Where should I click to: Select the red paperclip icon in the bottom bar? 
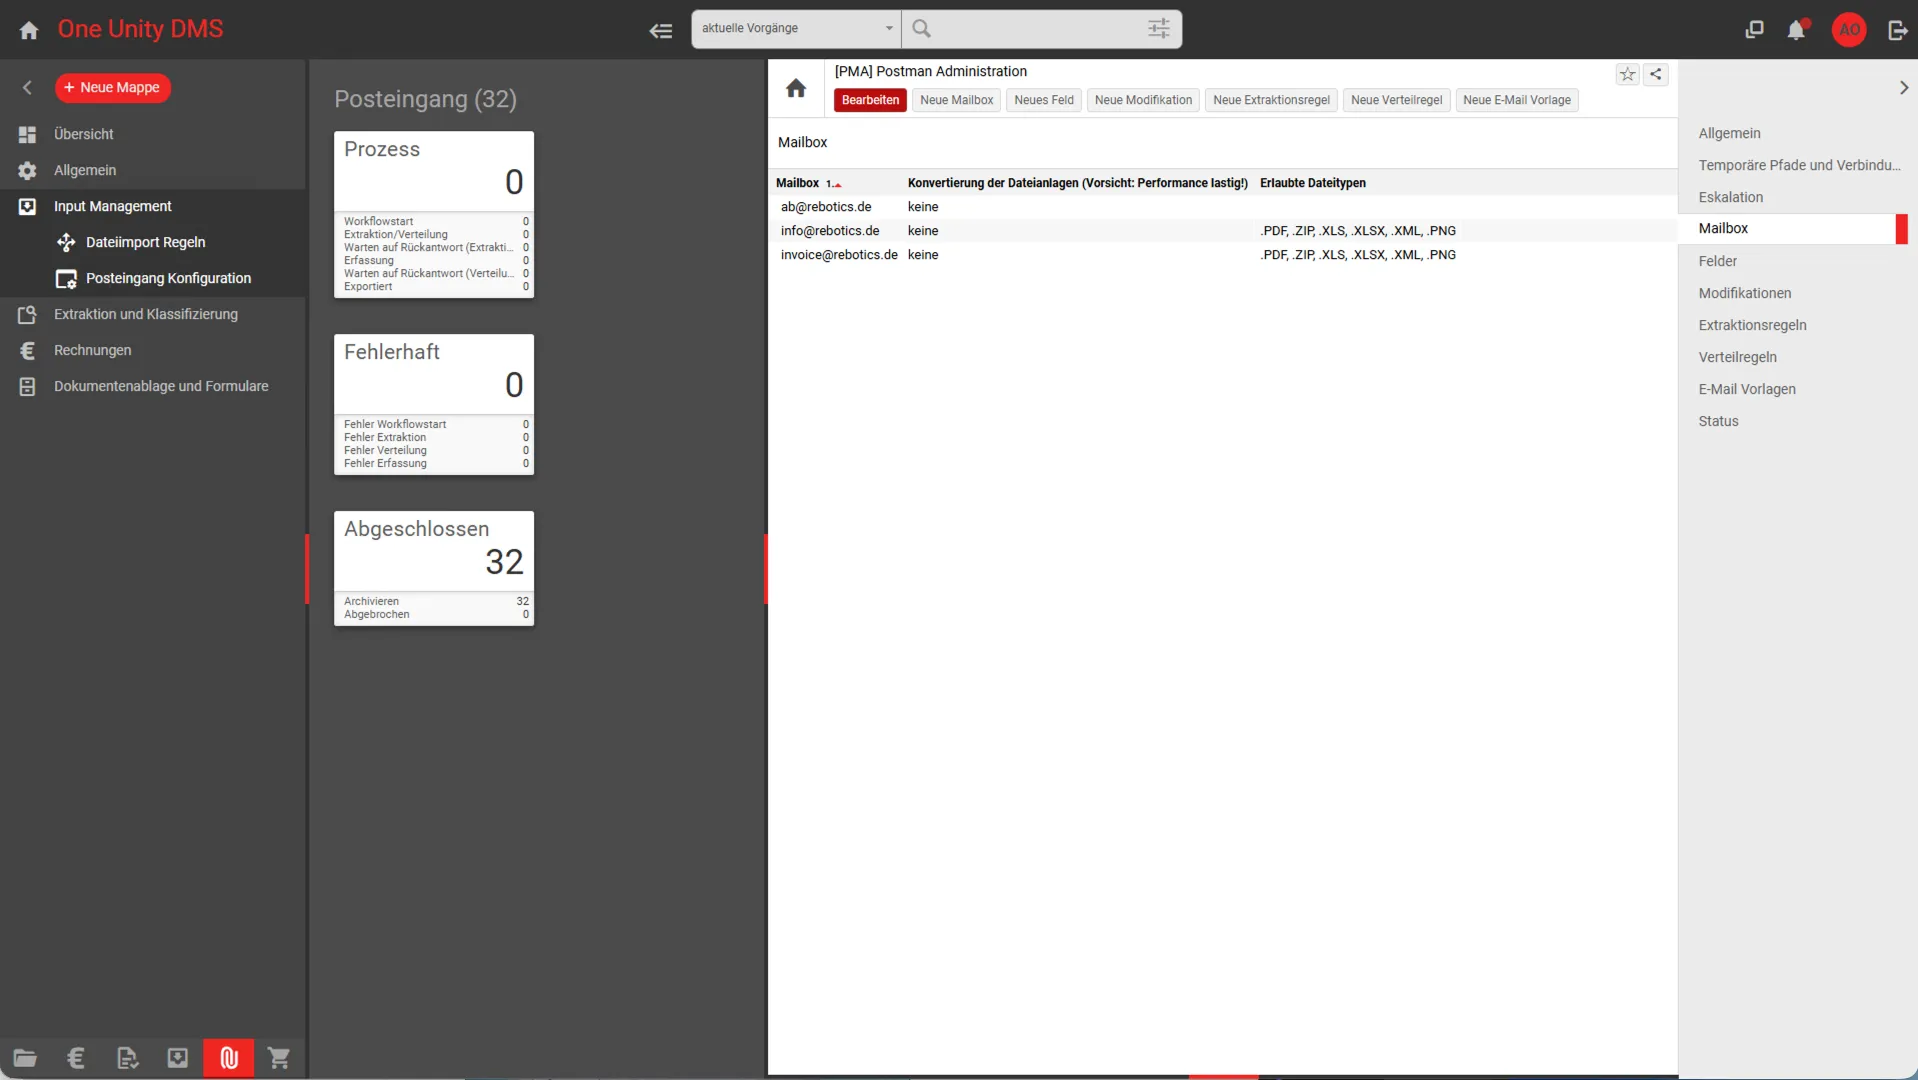coord(229,1058)
